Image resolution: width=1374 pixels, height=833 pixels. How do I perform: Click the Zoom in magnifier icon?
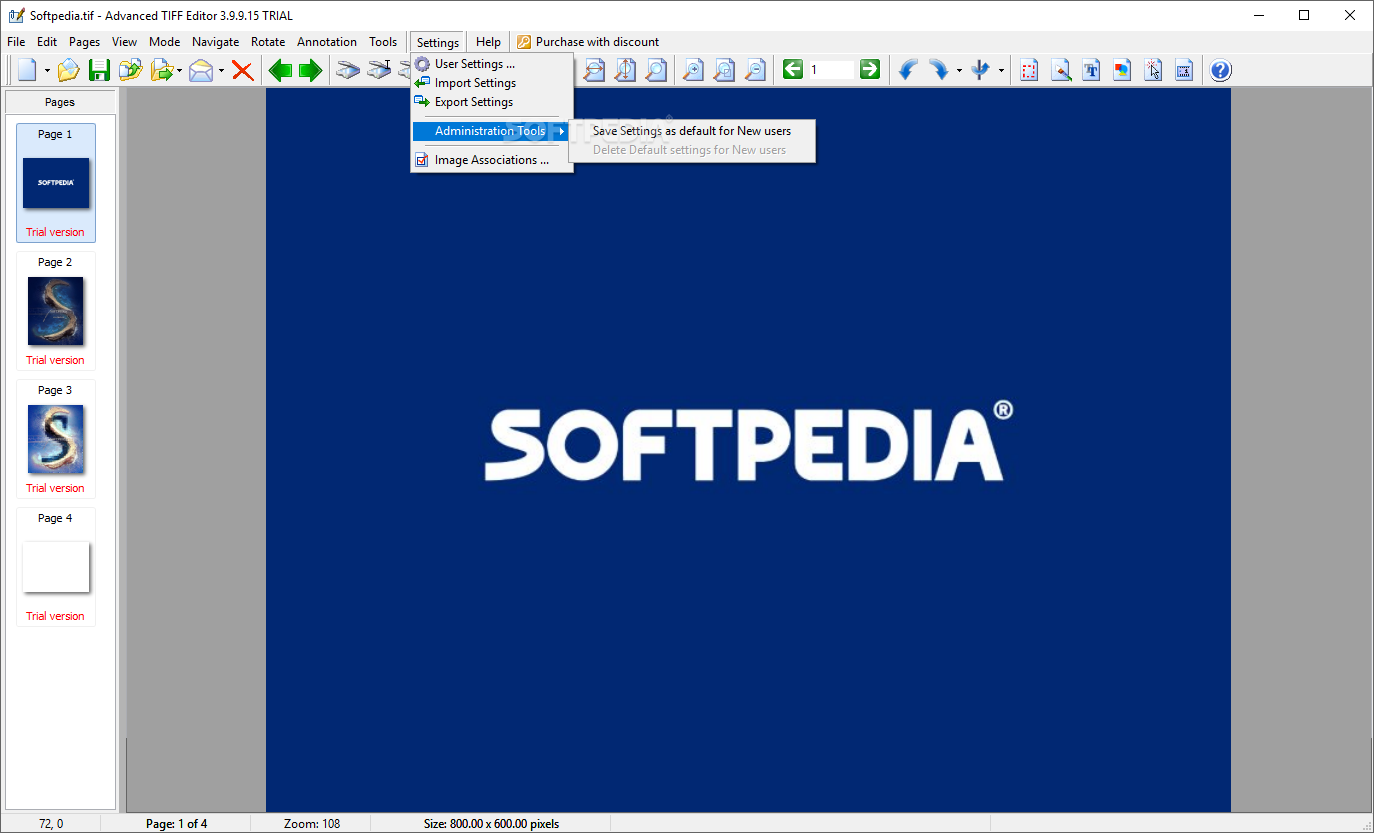692,70
